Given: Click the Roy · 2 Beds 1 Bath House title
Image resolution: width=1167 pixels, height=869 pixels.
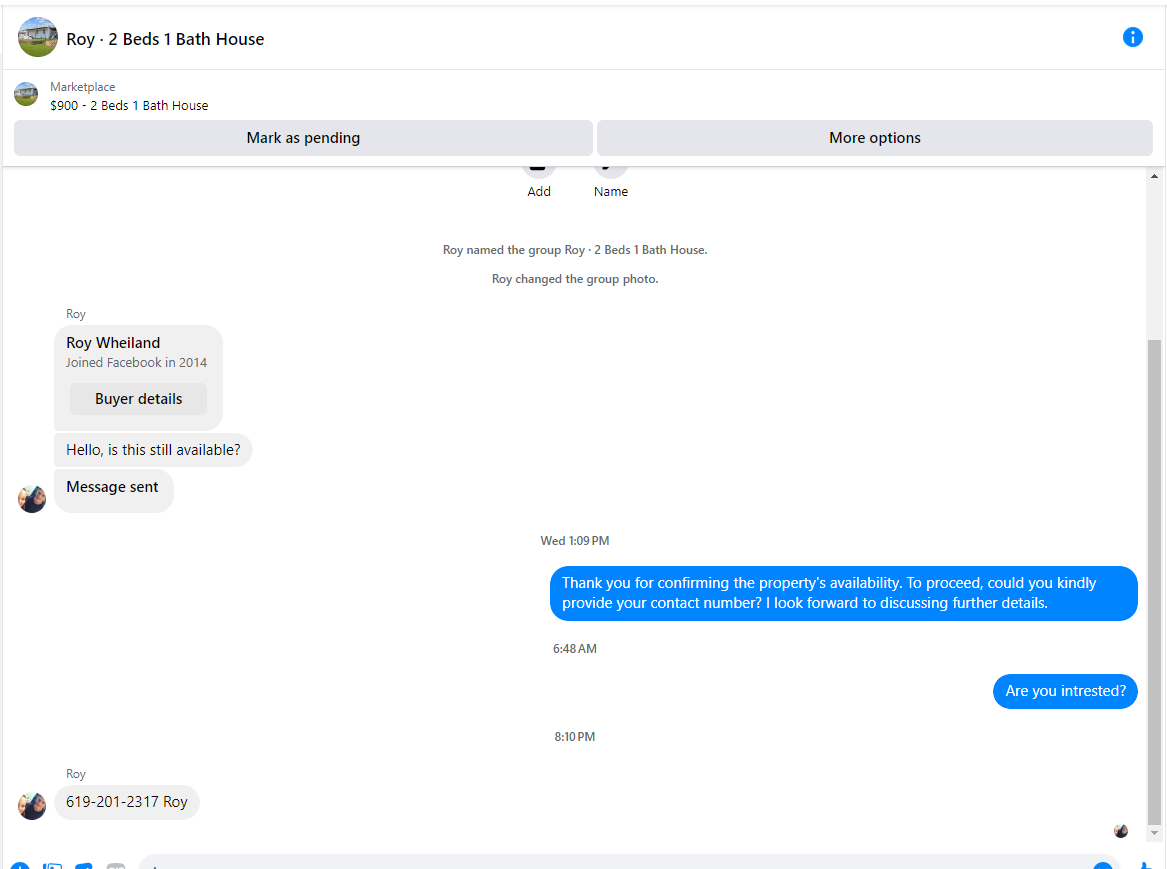Looking at the screenshot, I should 165,39.
